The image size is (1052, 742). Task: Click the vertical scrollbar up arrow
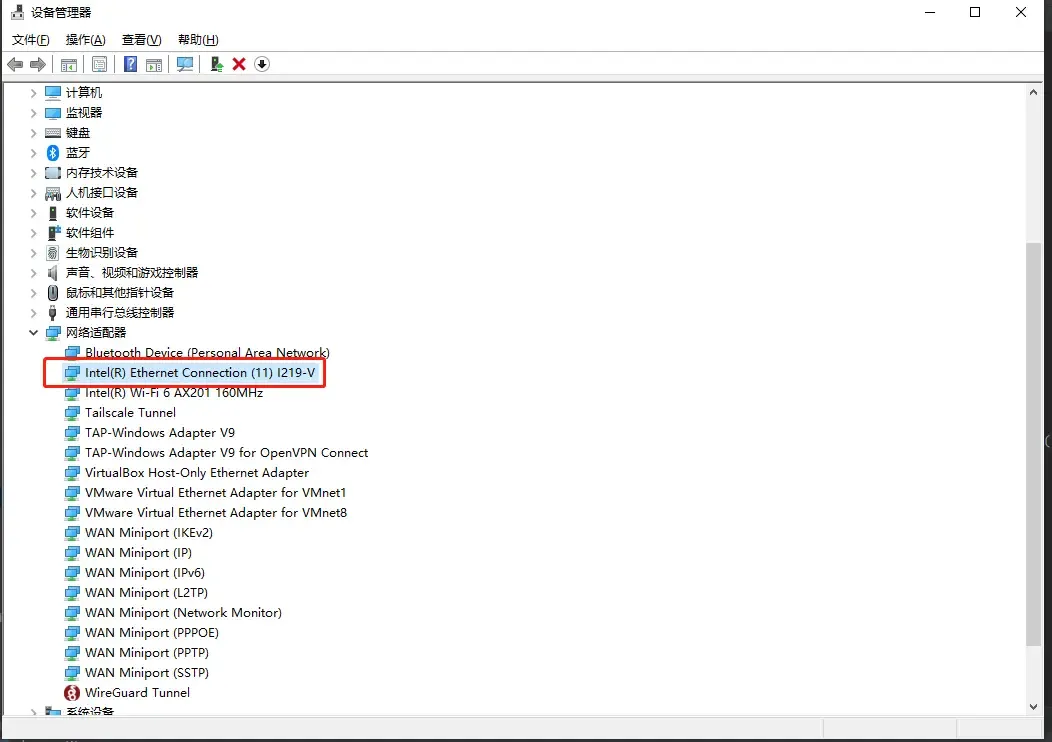point(1033,93)
